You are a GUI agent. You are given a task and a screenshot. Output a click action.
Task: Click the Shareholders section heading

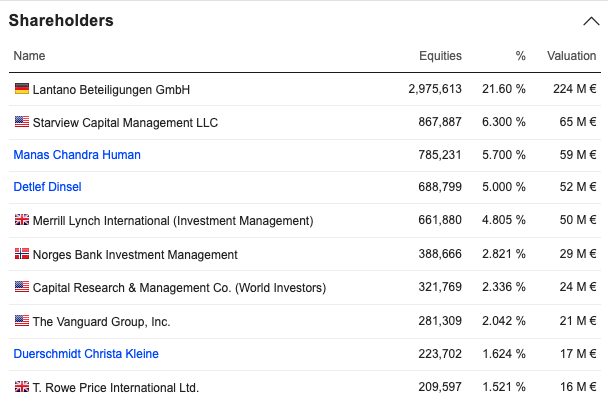[x=61, y=21]
